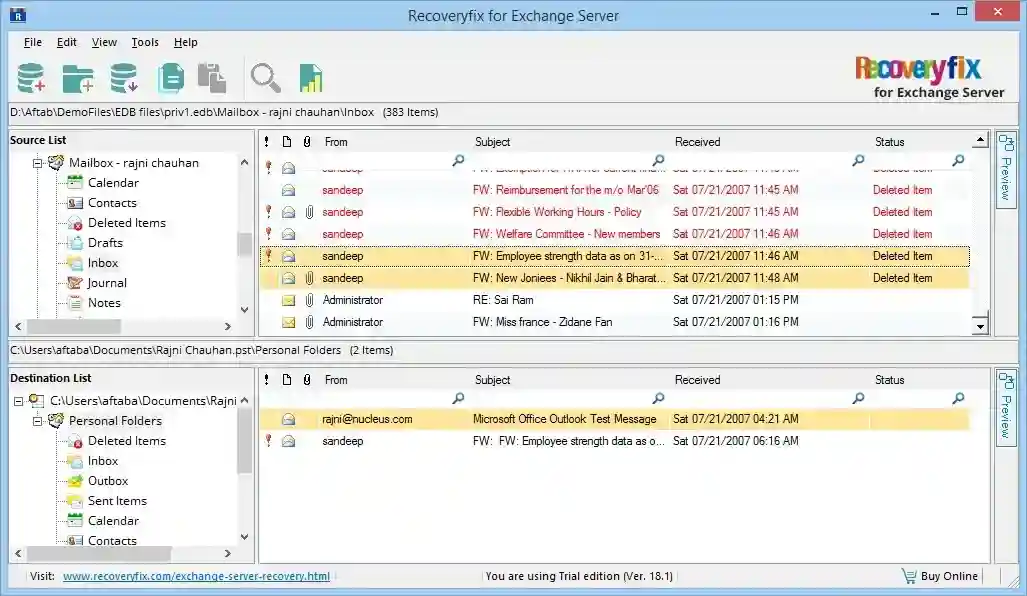Click the Subject filter magnifier in destination list

coord(658,398)
